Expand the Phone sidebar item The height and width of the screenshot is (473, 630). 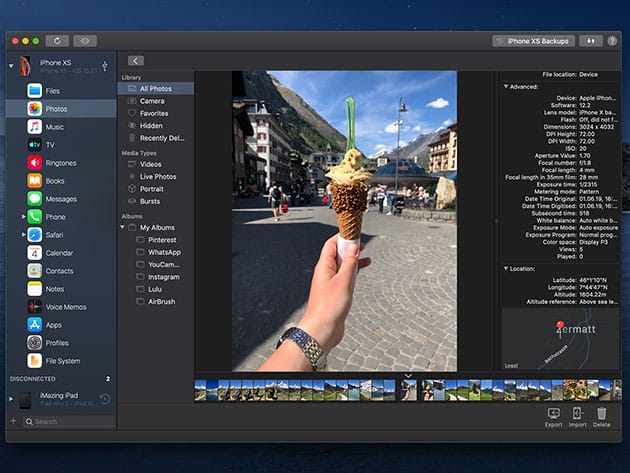[x=24, y=217]
